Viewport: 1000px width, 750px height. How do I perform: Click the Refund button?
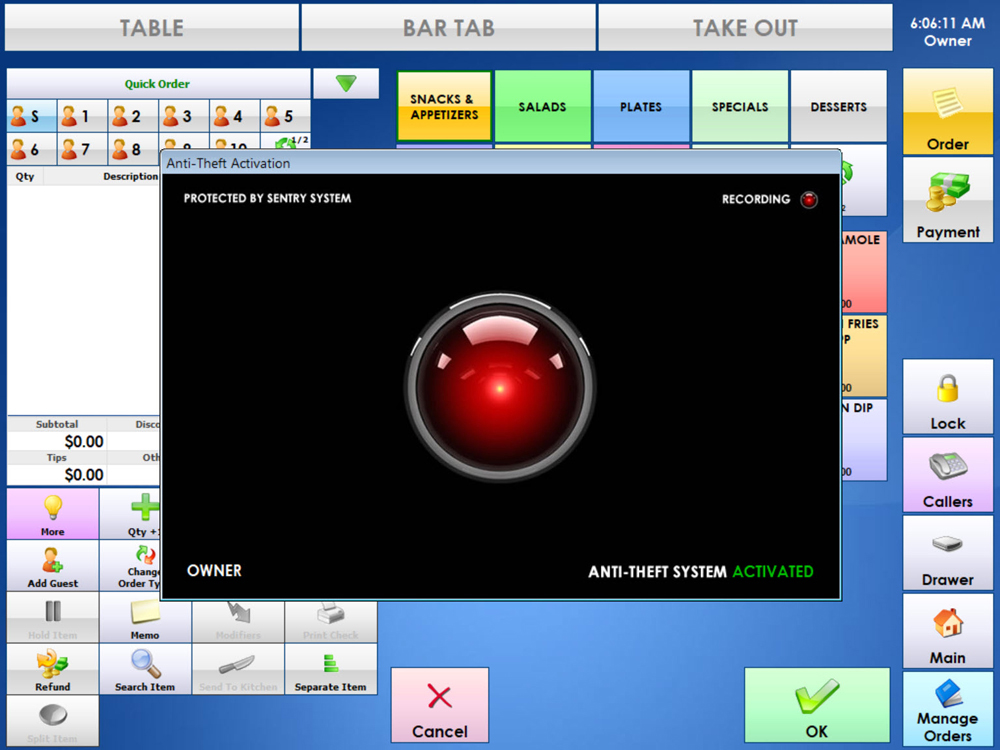[53, 669]
